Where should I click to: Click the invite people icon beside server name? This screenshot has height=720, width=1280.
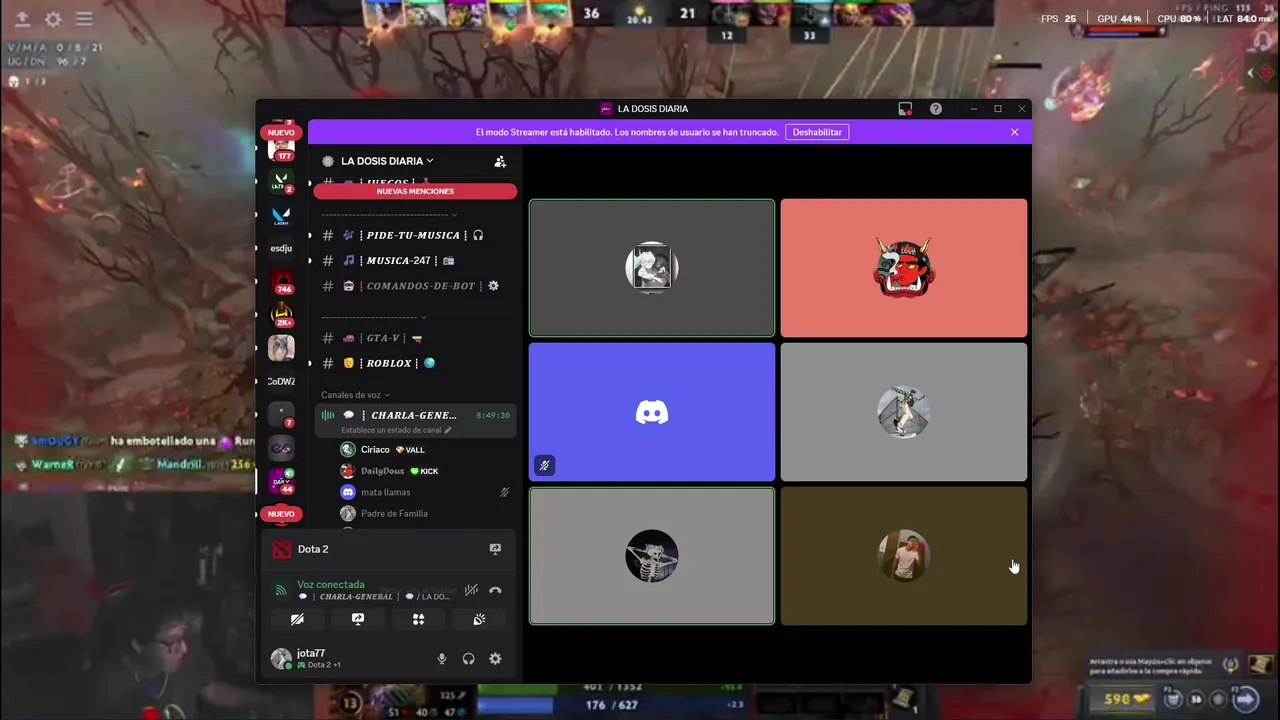click(500, 161)
